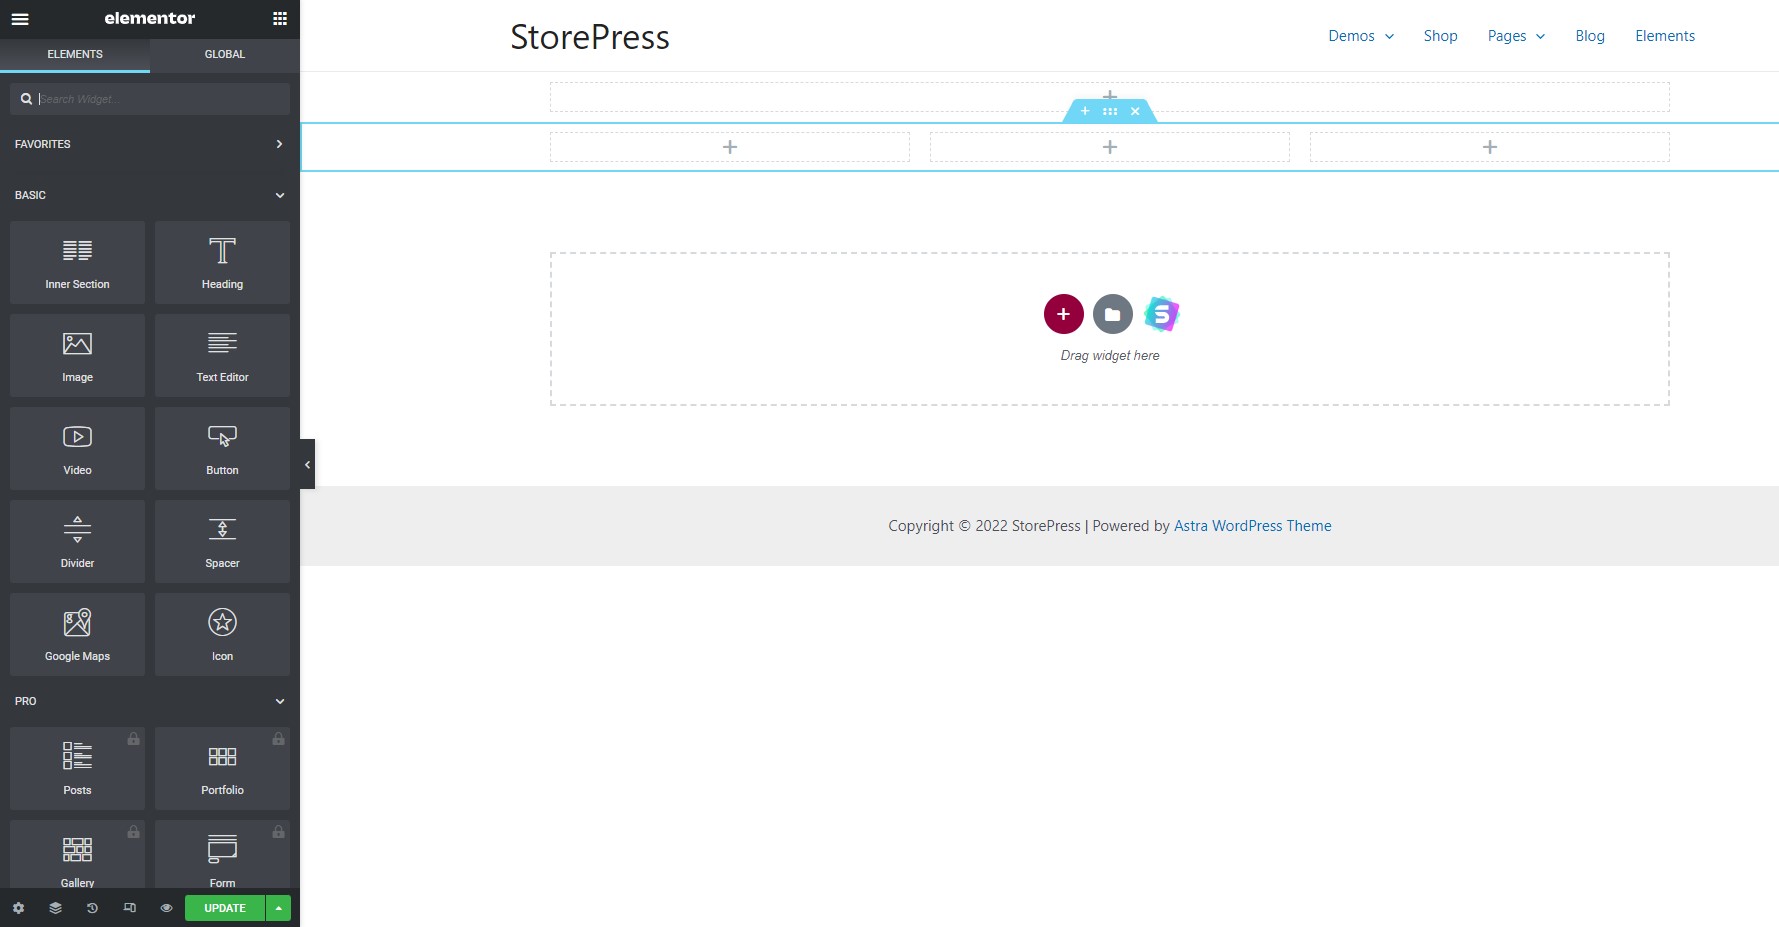1779x927 pixels.
Task: Switch to responsive mode icon
Action: [x=129, y=908]
